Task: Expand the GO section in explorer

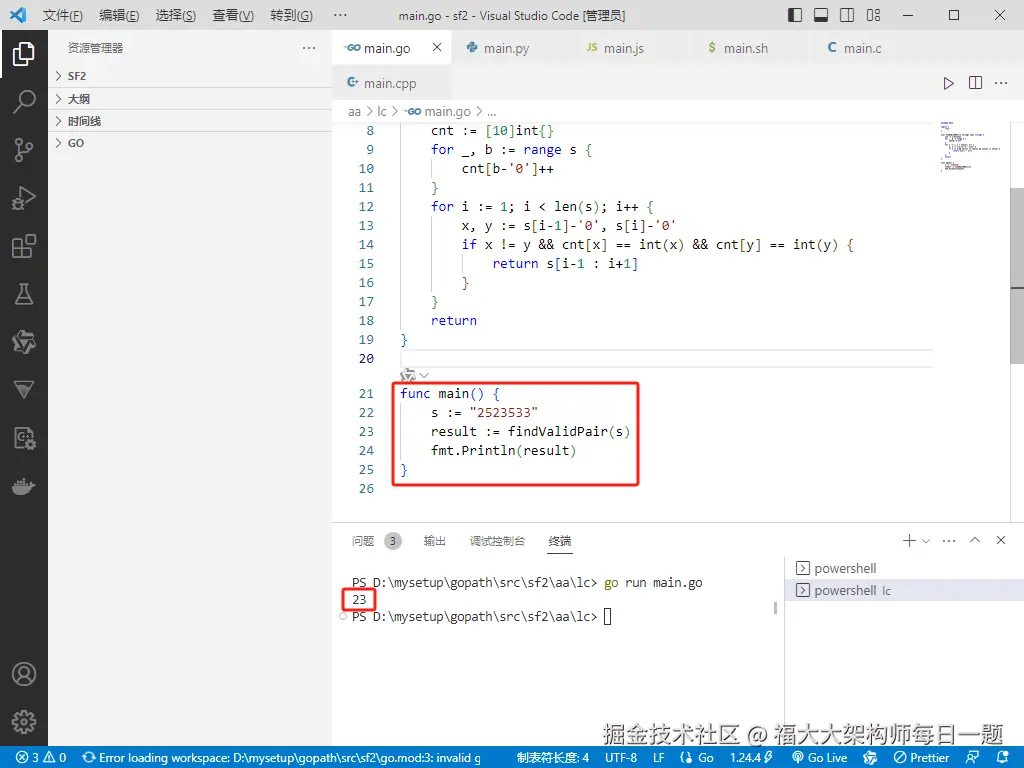Action: click(190, 143)
